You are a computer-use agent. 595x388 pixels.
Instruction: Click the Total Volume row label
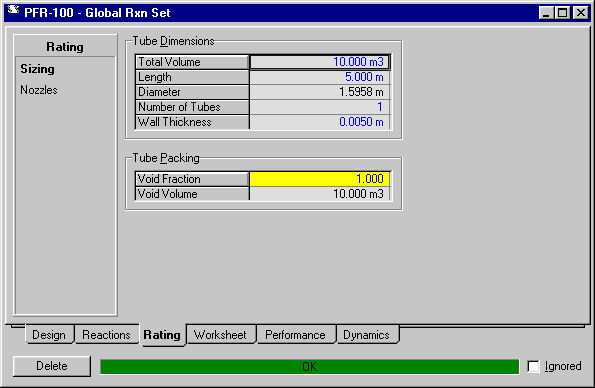[192, 62]
